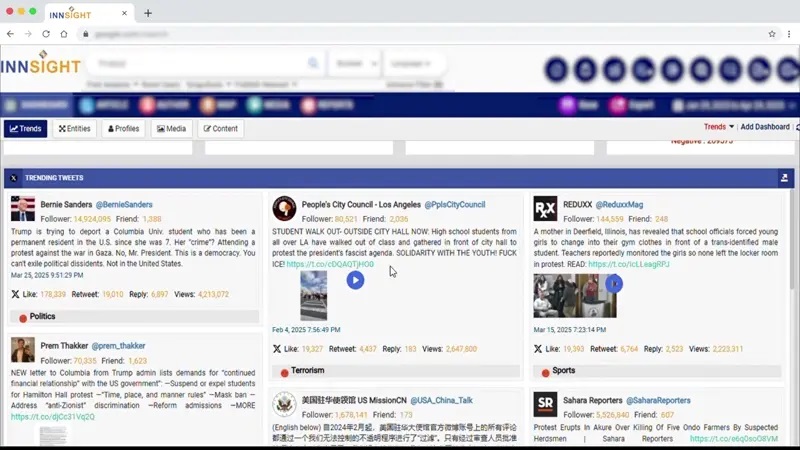Screen dimensions: 800x450
Task: Click the browser address bar
Action: tap(423, 34)
